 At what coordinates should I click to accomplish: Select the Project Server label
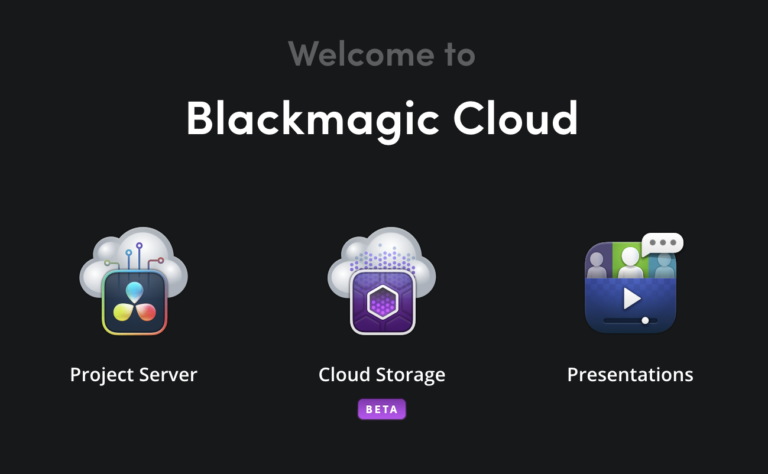pos(133,375)
